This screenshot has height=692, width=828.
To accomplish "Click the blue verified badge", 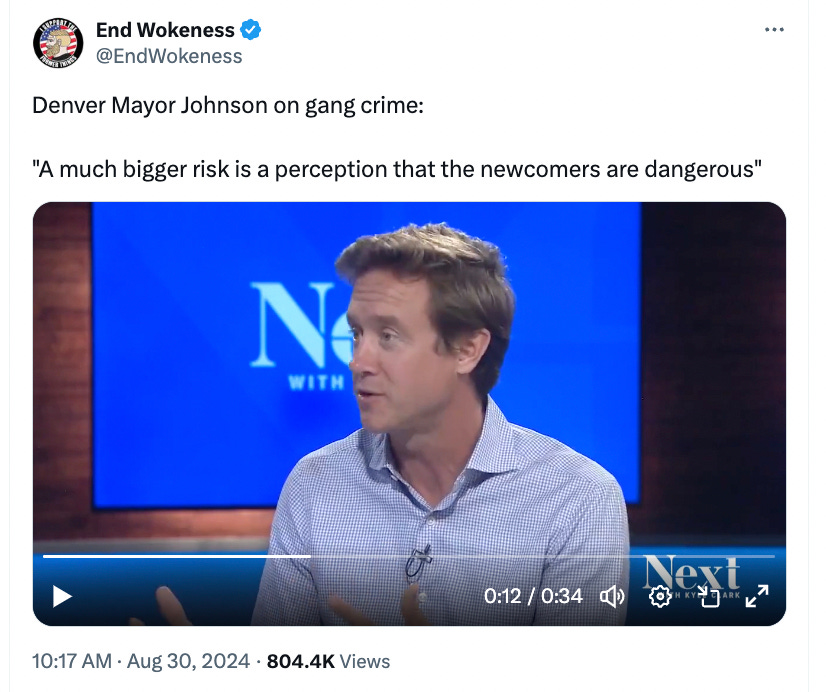I will click(250, 30).
